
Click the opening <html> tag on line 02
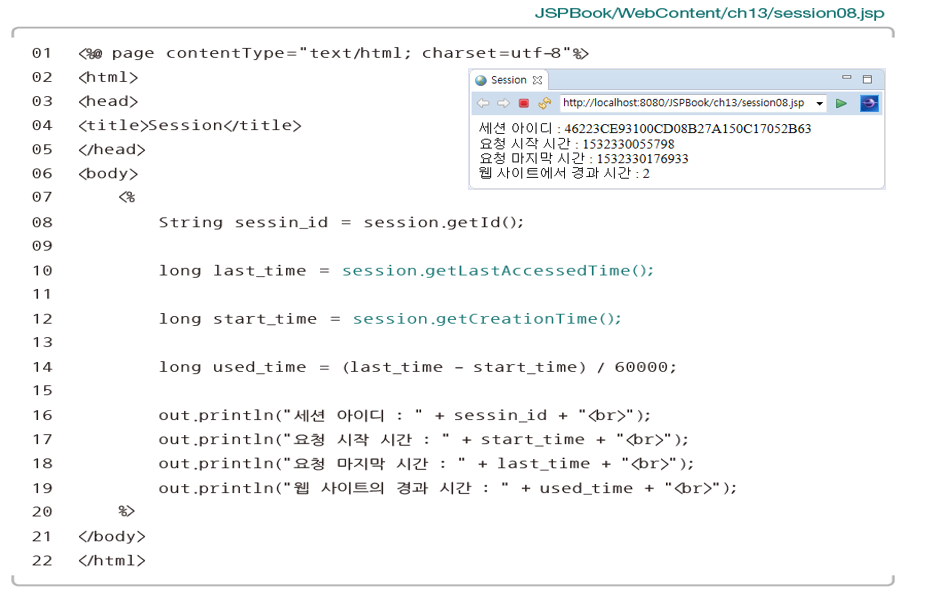point(108,78)
